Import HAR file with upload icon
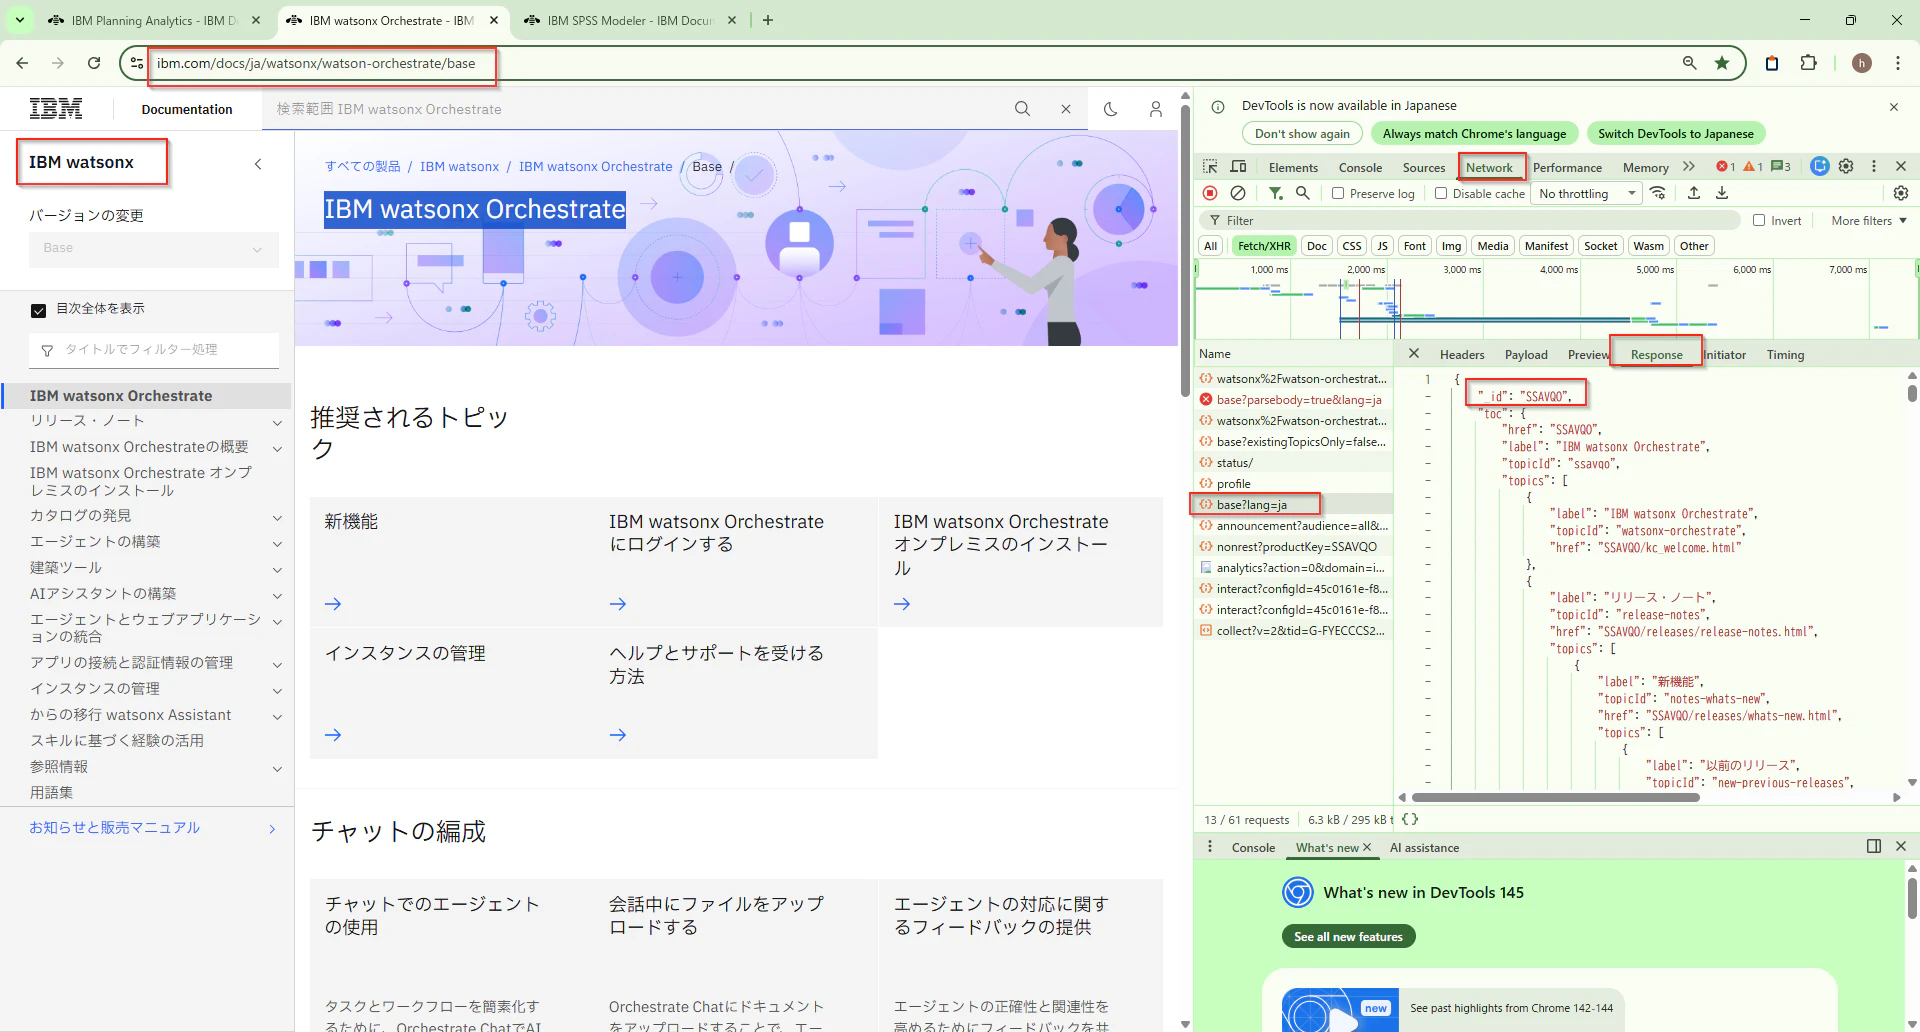Screen dimensions: 1920x1032 pos(1694,193)
